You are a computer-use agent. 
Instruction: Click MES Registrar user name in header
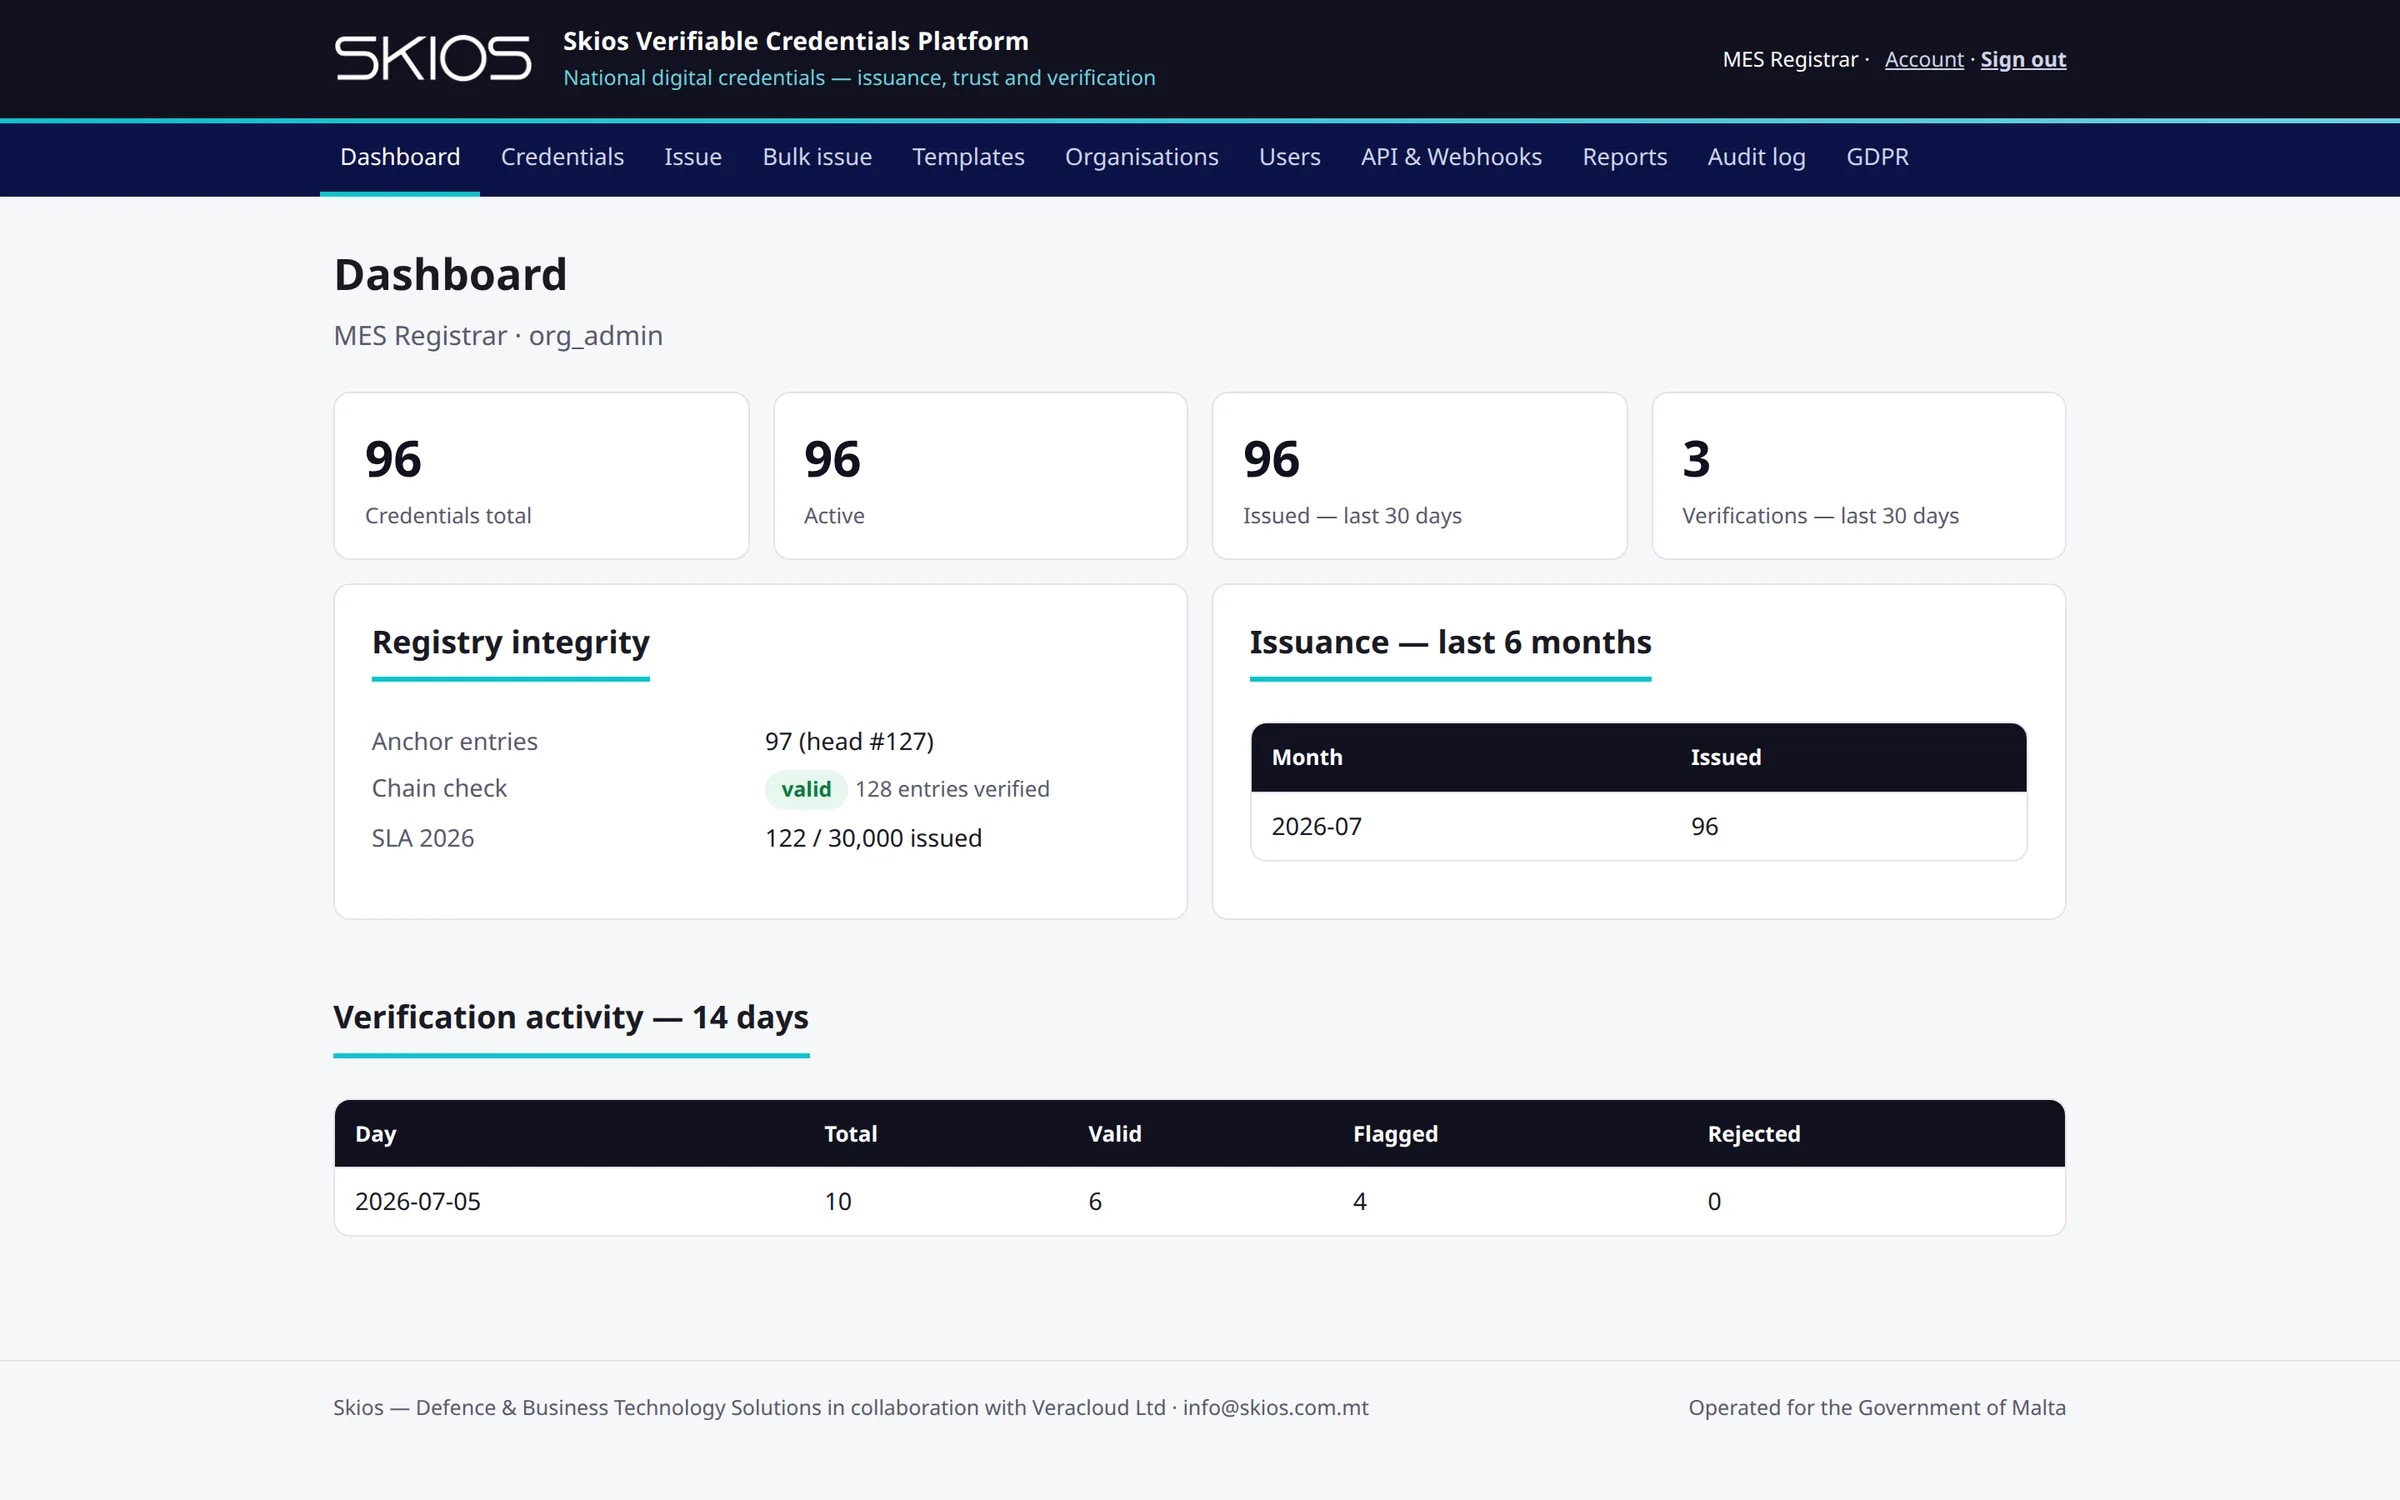point(1790,60)
